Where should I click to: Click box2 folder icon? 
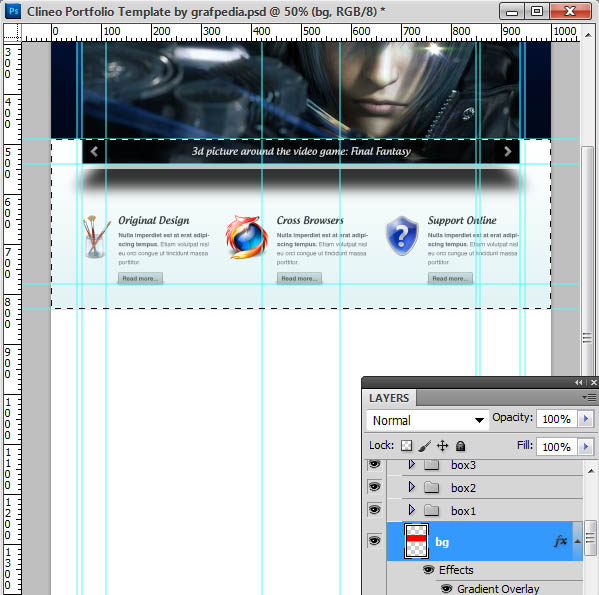click(432, 487)
